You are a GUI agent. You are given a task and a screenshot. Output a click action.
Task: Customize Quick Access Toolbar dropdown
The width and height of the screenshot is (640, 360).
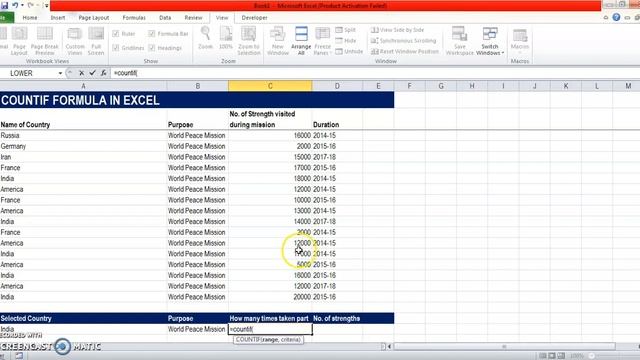[46, 5]
